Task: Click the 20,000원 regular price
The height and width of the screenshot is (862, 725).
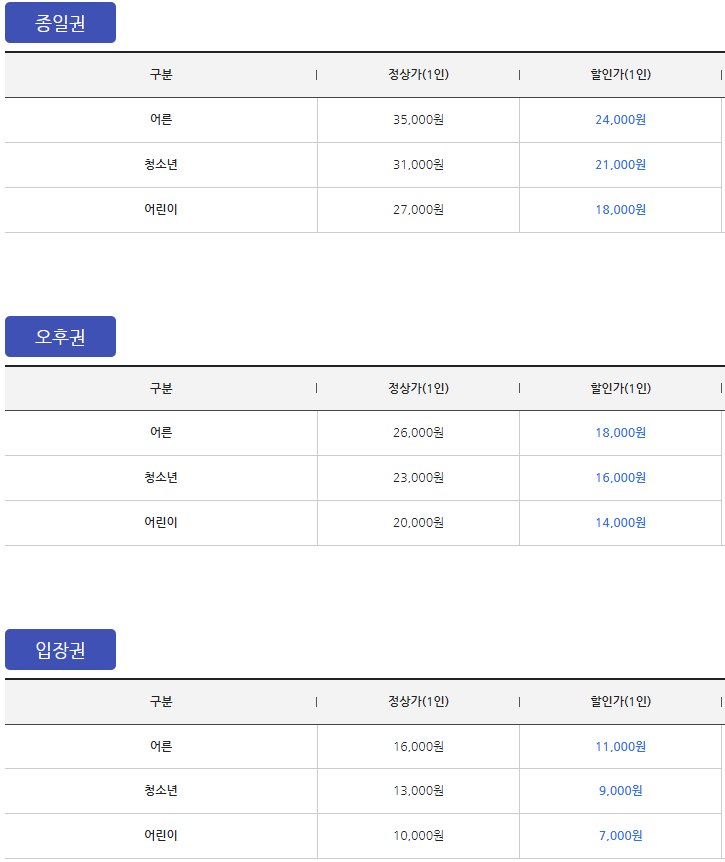Action: click(x=418, y=522)
